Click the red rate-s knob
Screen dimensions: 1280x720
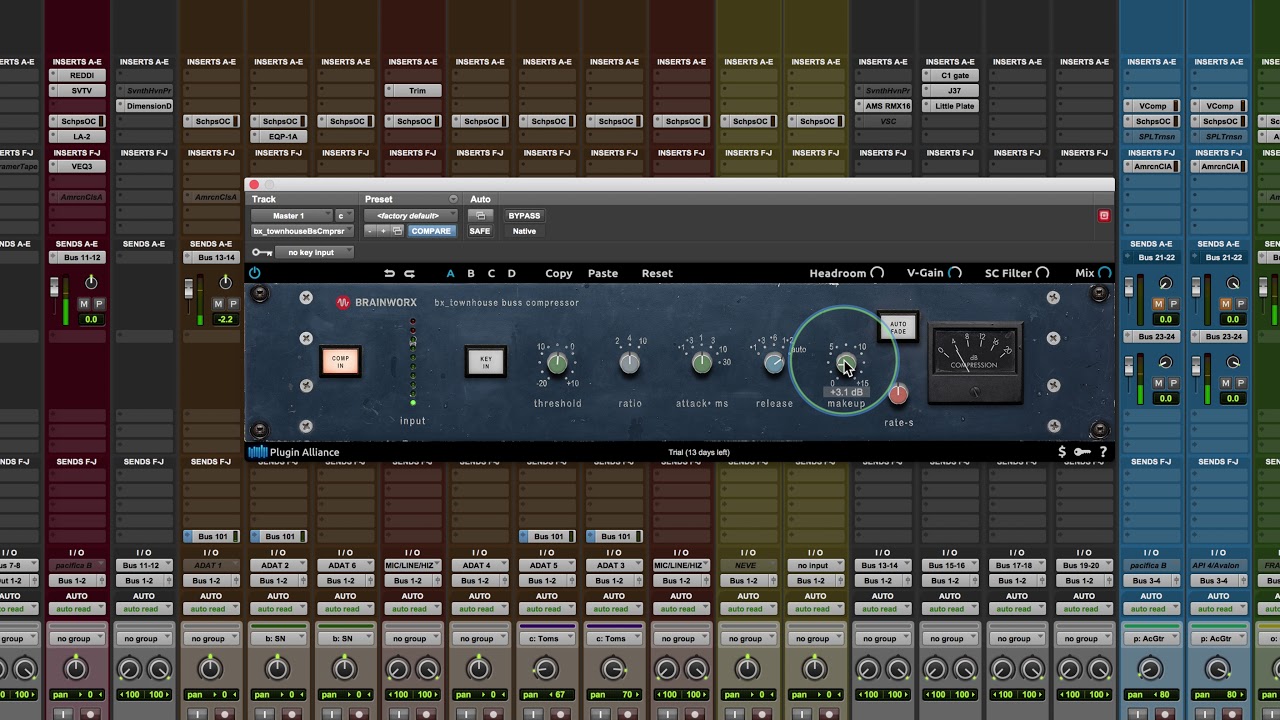point(898,394)
